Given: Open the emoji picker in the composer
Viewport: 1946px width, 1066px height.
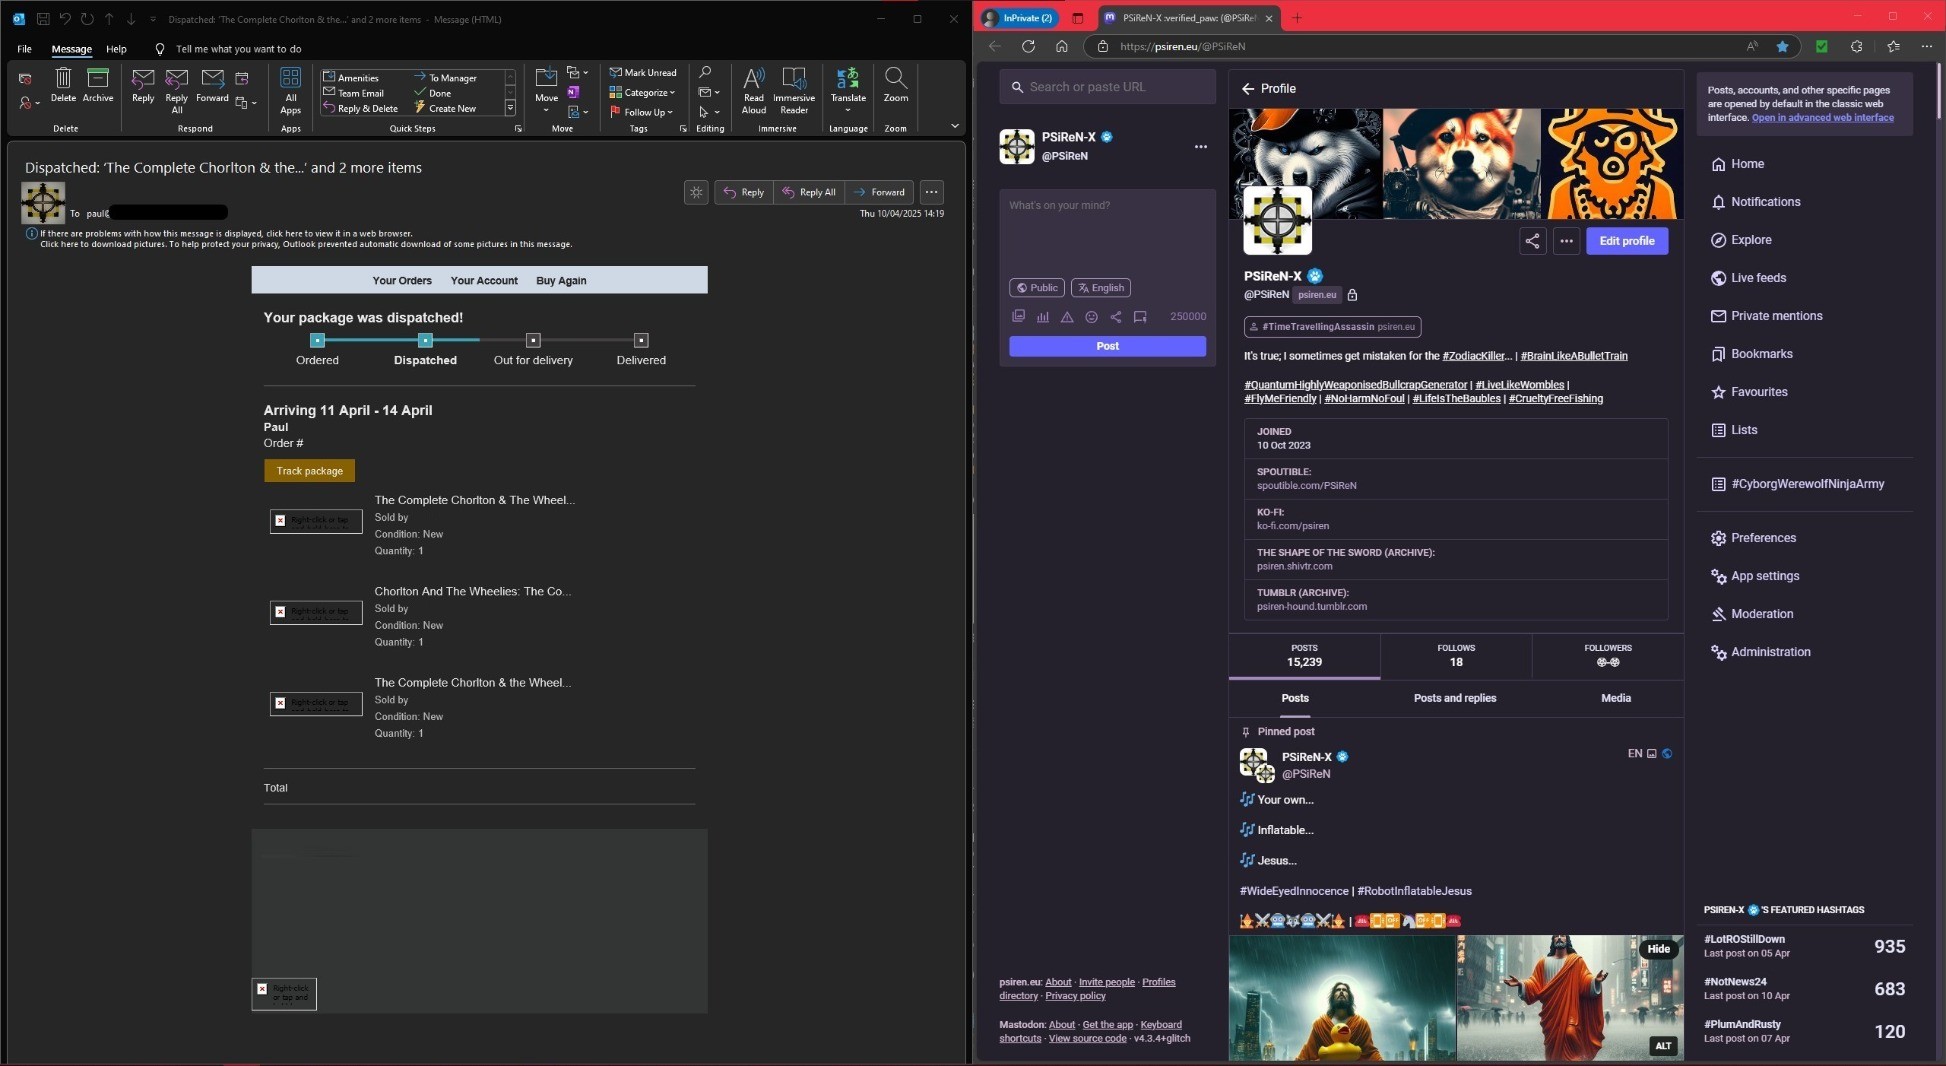Looking at the screenshot, I should (1091, 317).
